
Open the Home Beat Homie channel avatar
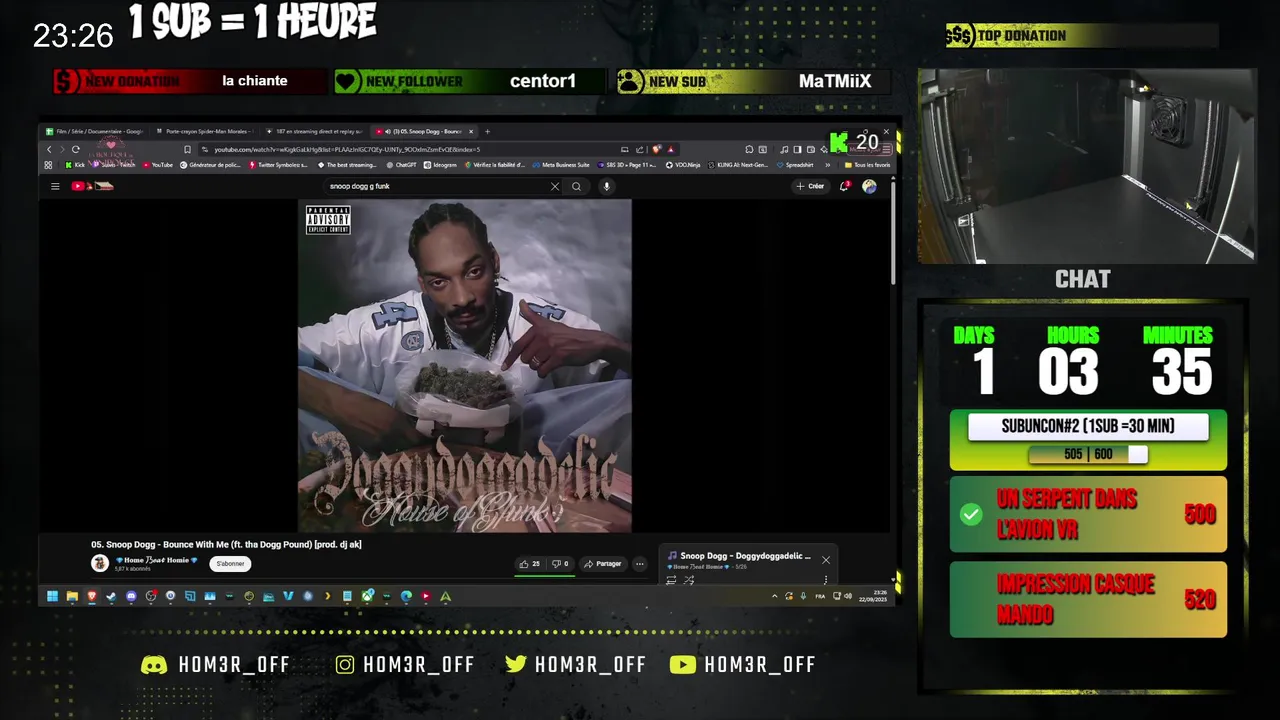pos(100,564)
